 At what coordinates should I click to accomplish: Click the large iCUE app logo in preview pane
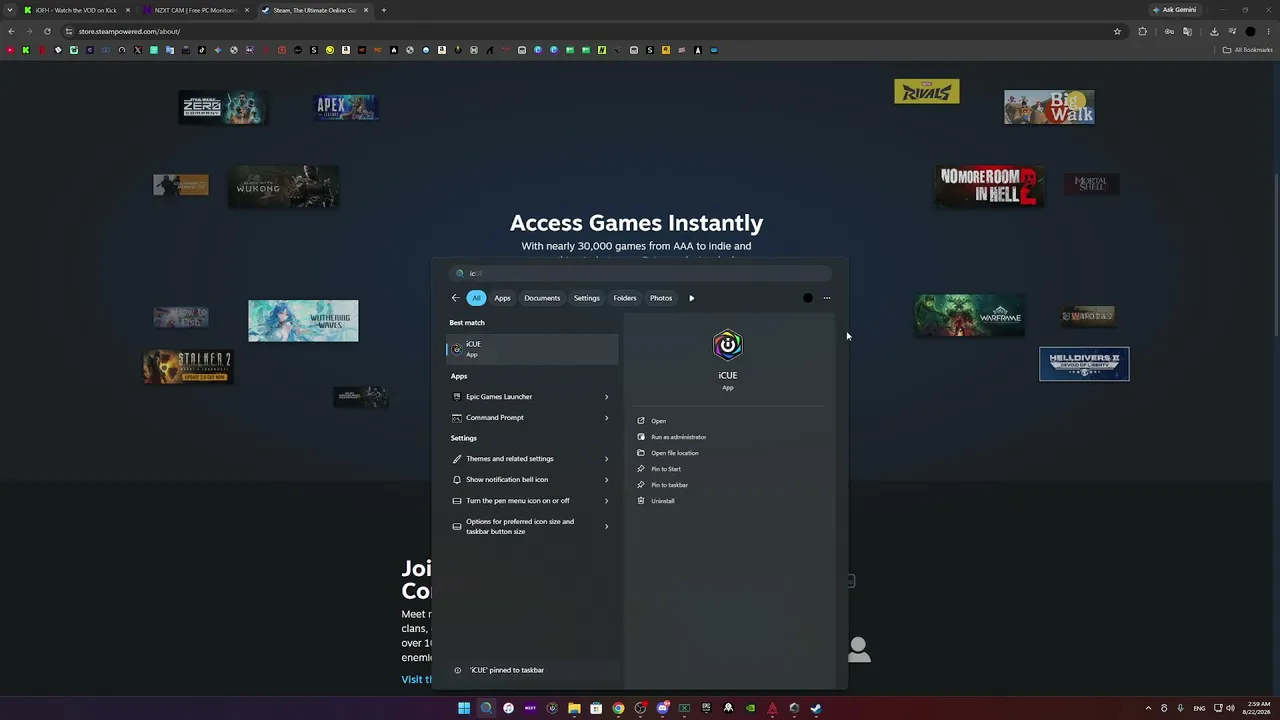point(727,345)
